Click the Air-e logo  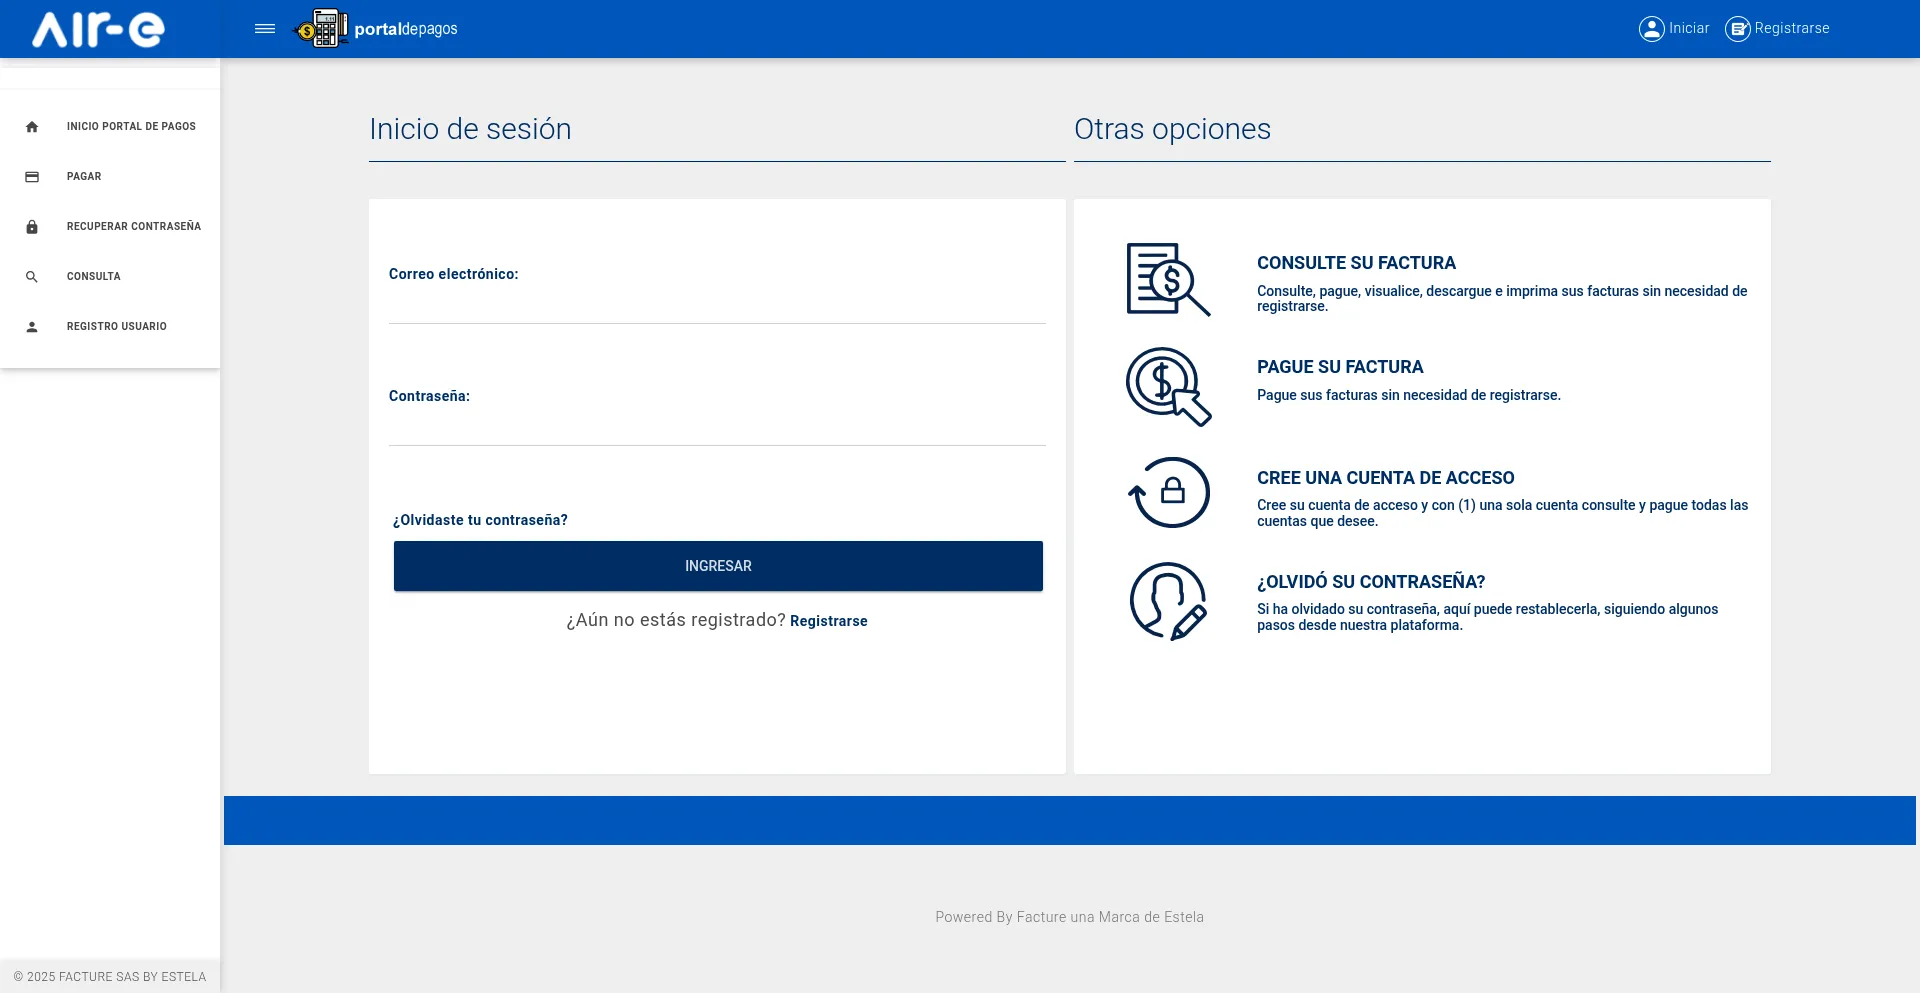click(98, 29)
